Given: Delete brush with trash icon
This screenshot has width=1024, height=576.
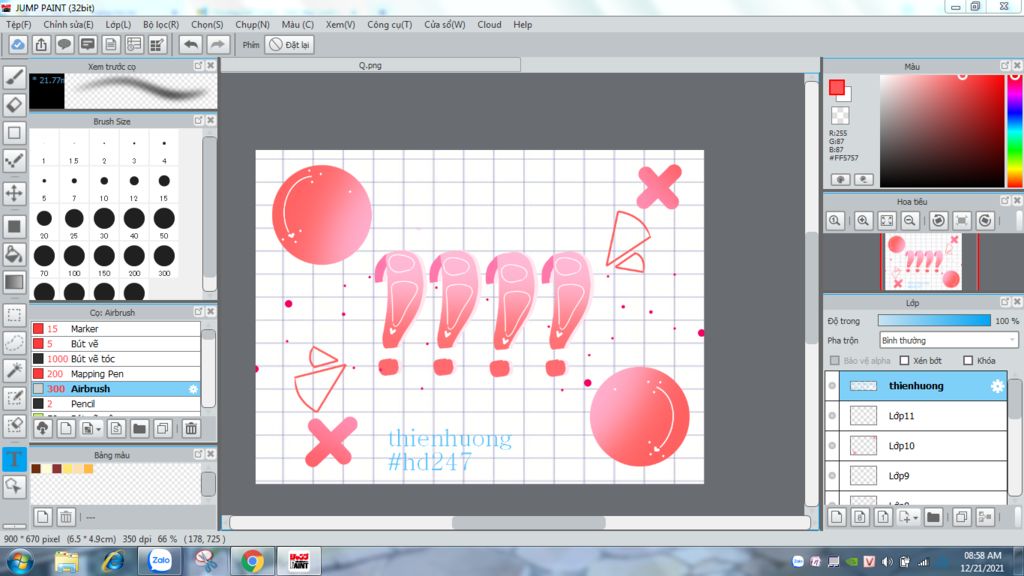Looking at the screenshot, I should pyautogui.click(x=191, y=428).
